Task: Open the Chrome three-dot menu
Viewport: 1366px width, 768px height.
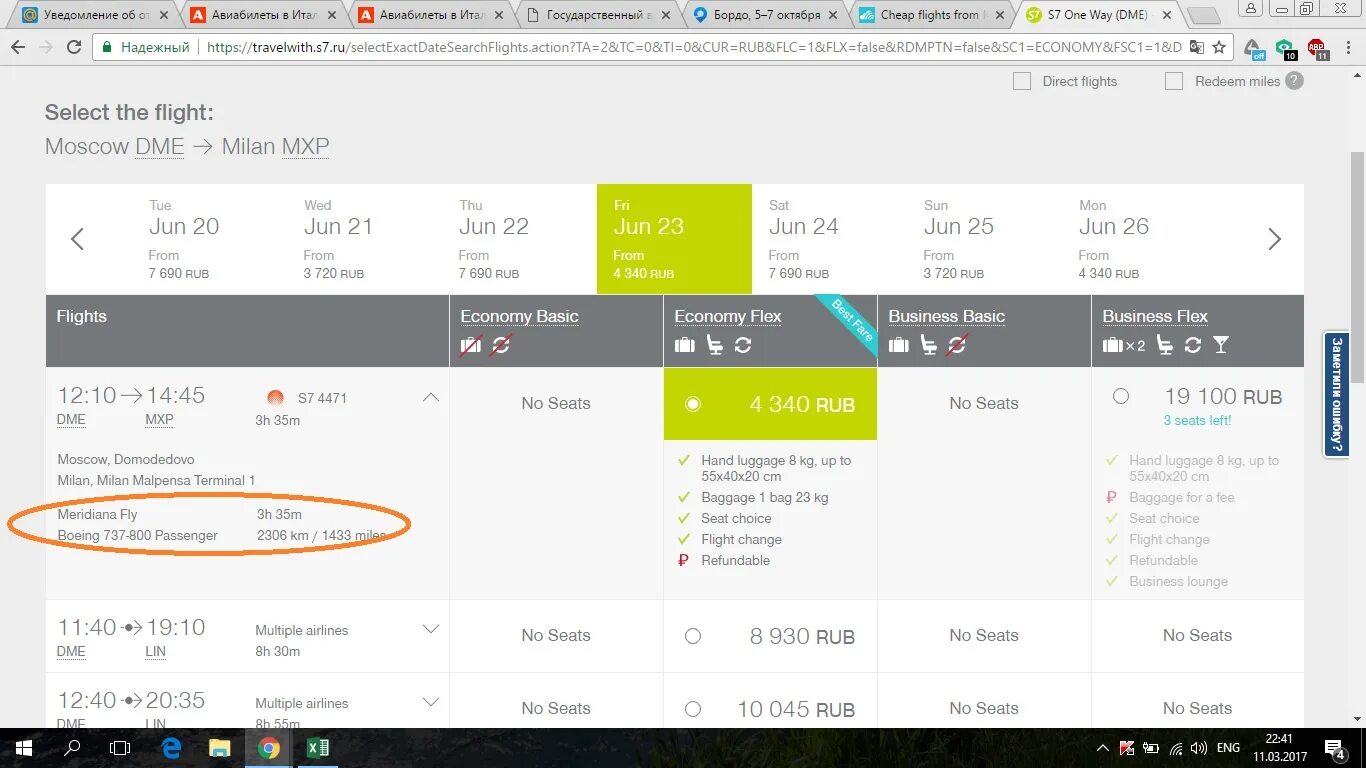Action: pos(1346,47)
